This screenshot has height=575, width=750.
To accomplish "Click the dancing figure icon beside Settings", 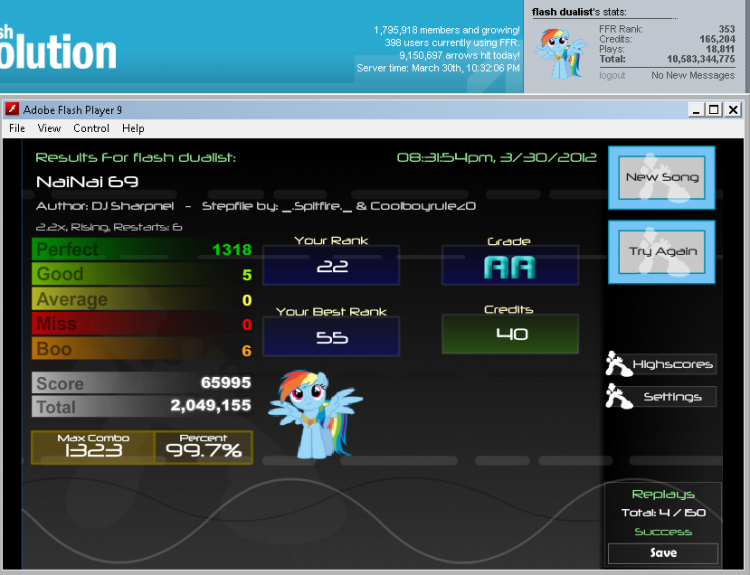I will coord(618,396).
